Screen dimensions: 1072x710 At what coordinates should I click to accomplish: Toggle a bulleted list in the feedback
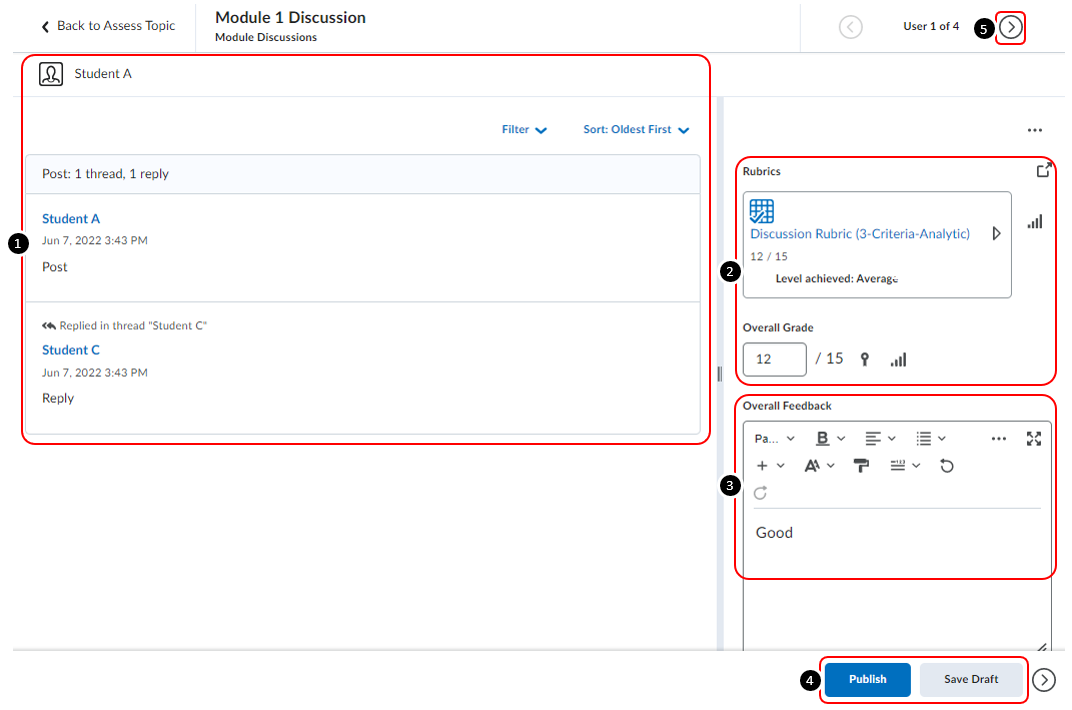(926, 438)
